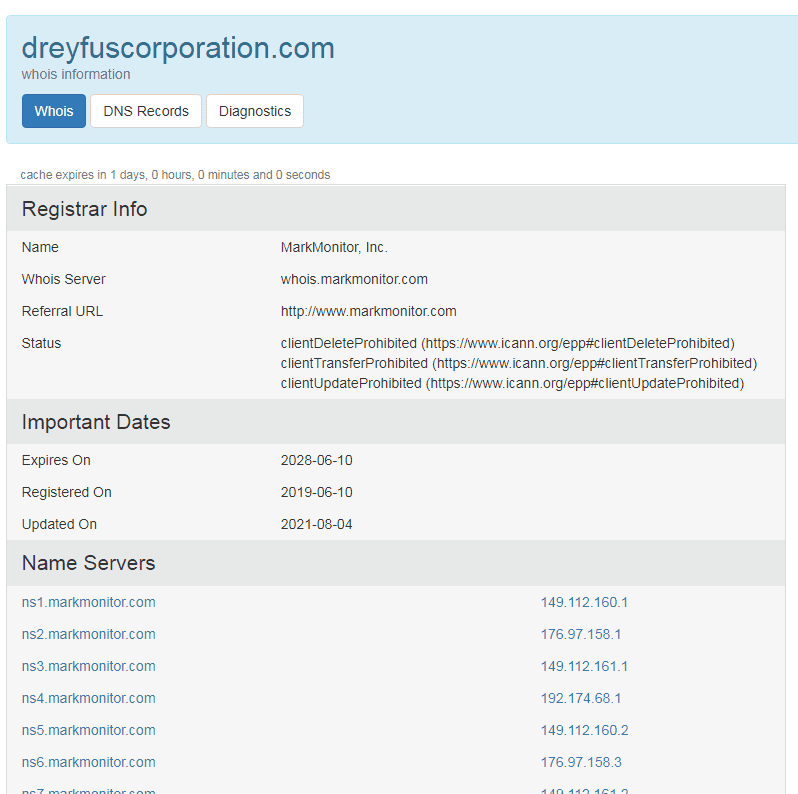Viewport: 798px width, 794px height.
Task: Select the ns5.markmonitor.com link
Action: pyautogui.click(x=89, y=730)
